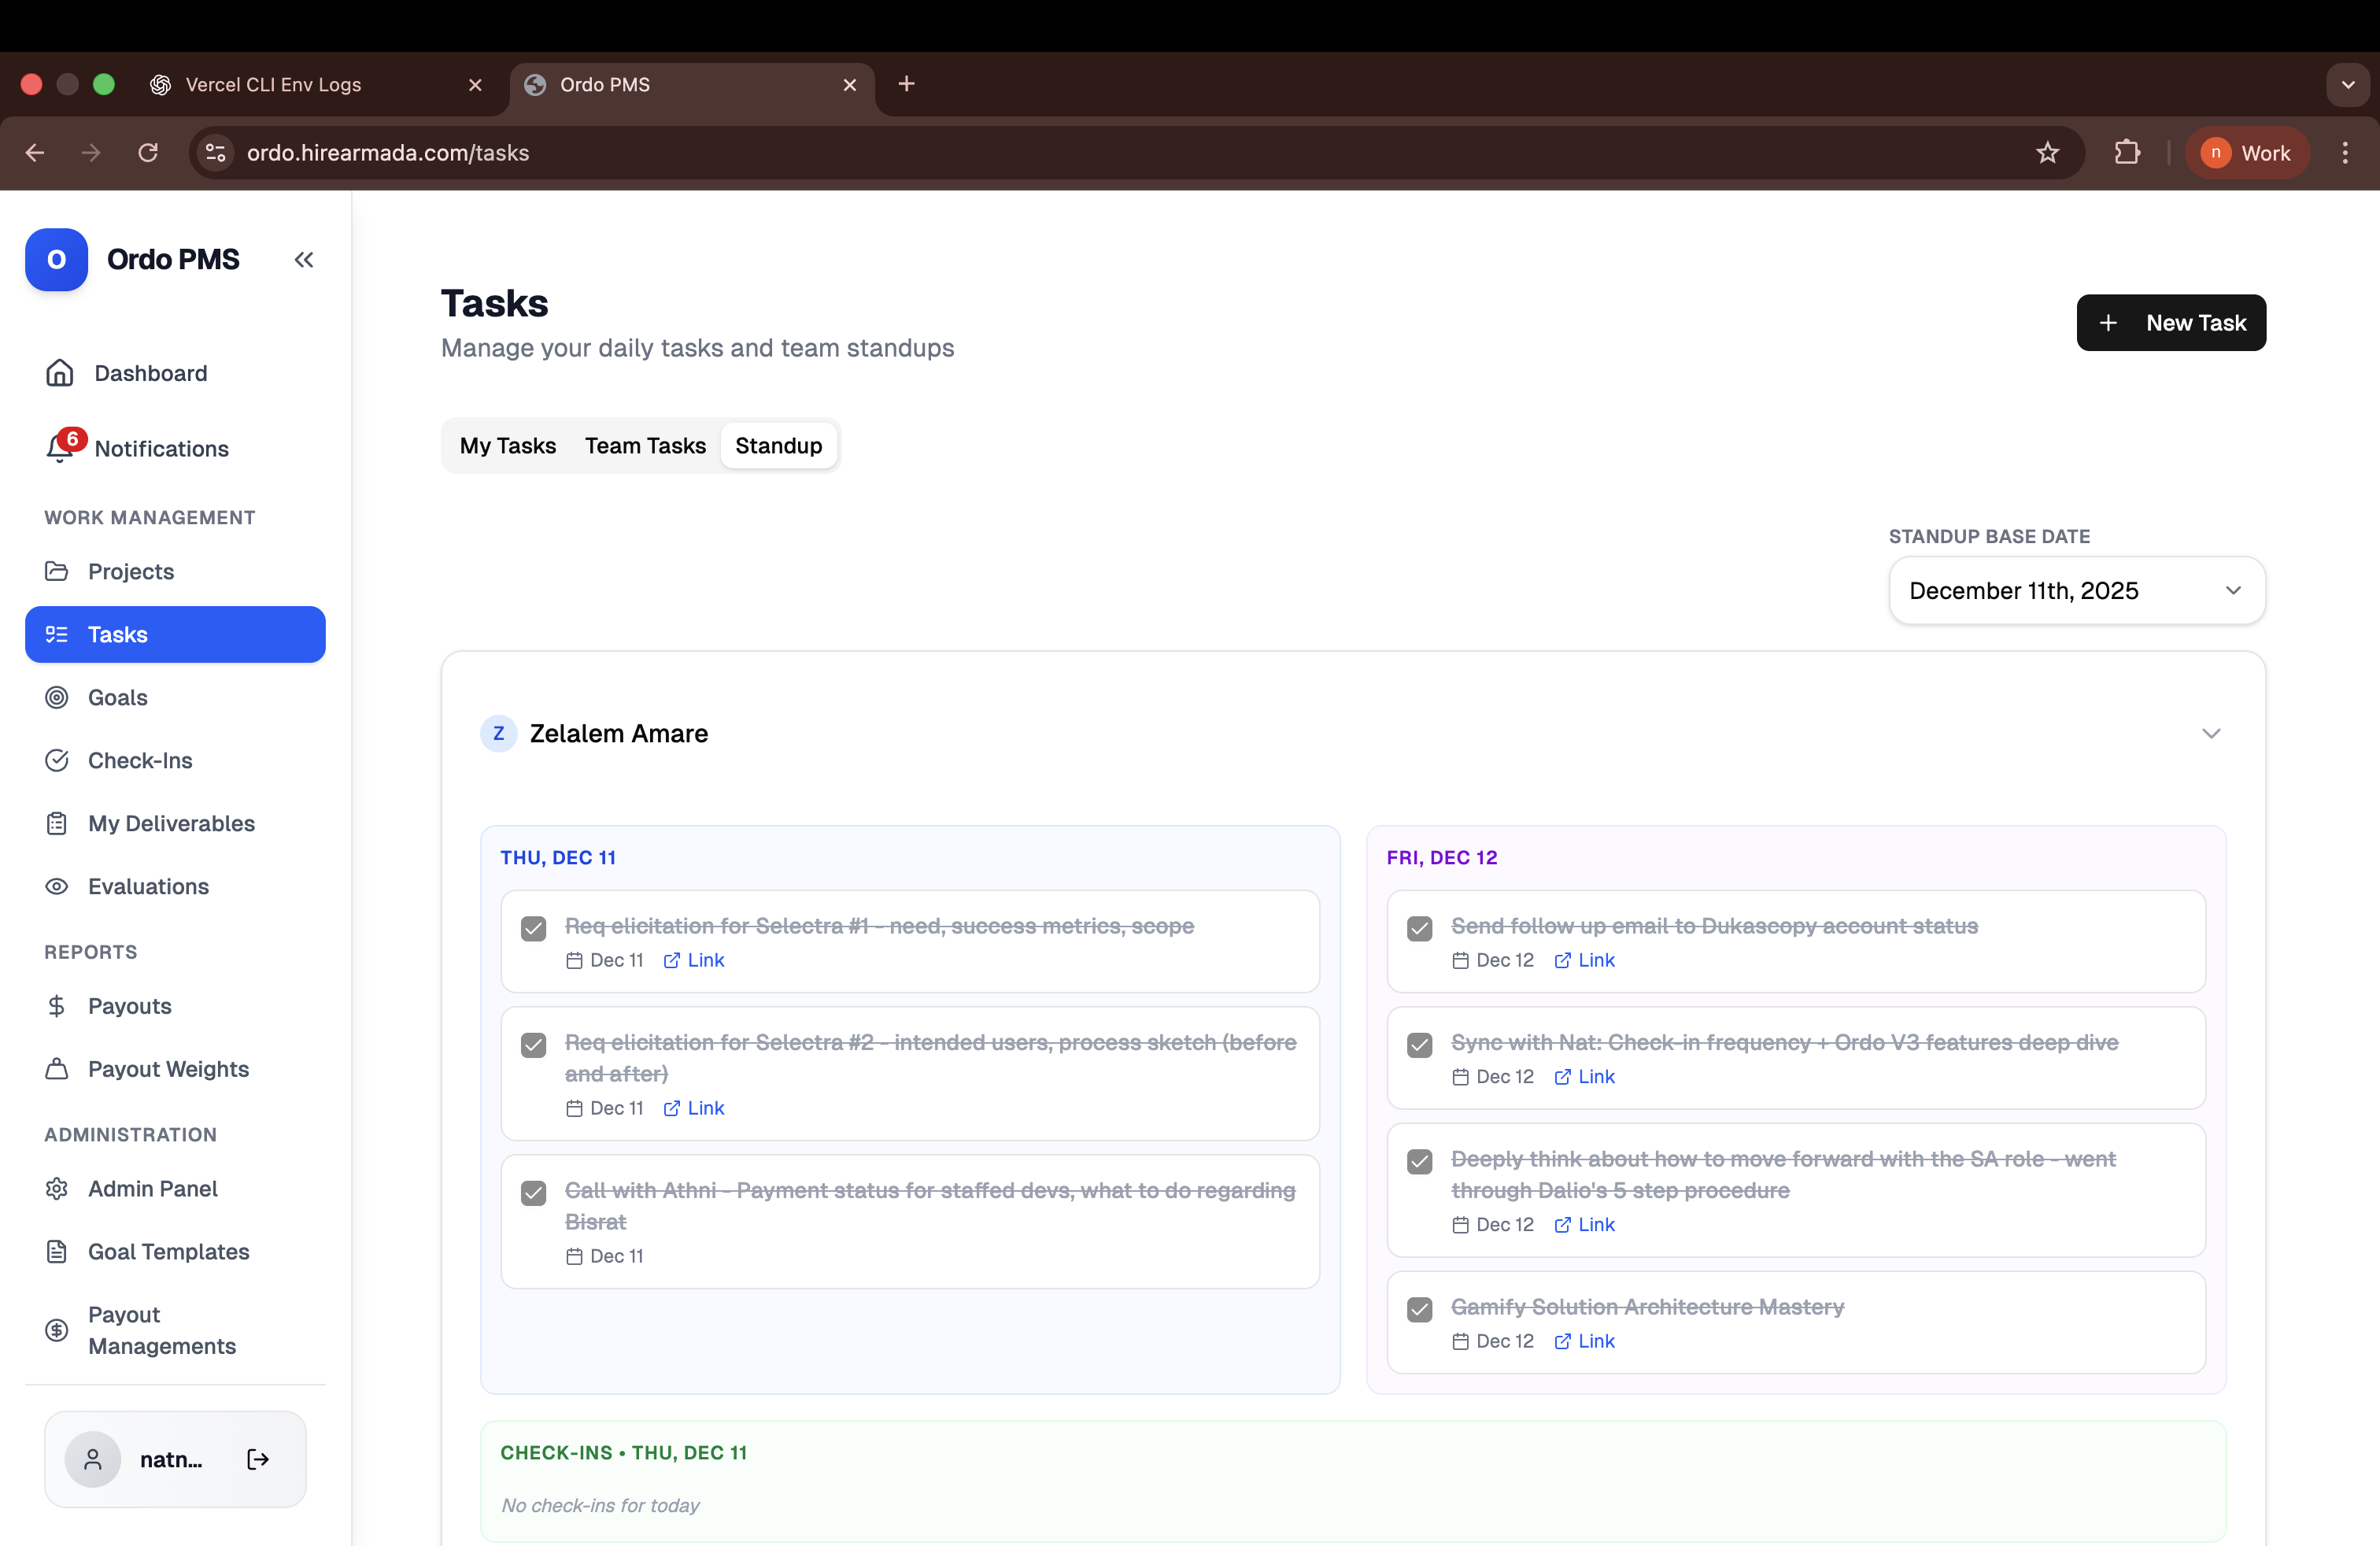Uncheck Selectra #1 req elicitation task
Image resolution: width=2380 pixels, height=1546 pixels.
pyautogui.click(x=534, y=928)
